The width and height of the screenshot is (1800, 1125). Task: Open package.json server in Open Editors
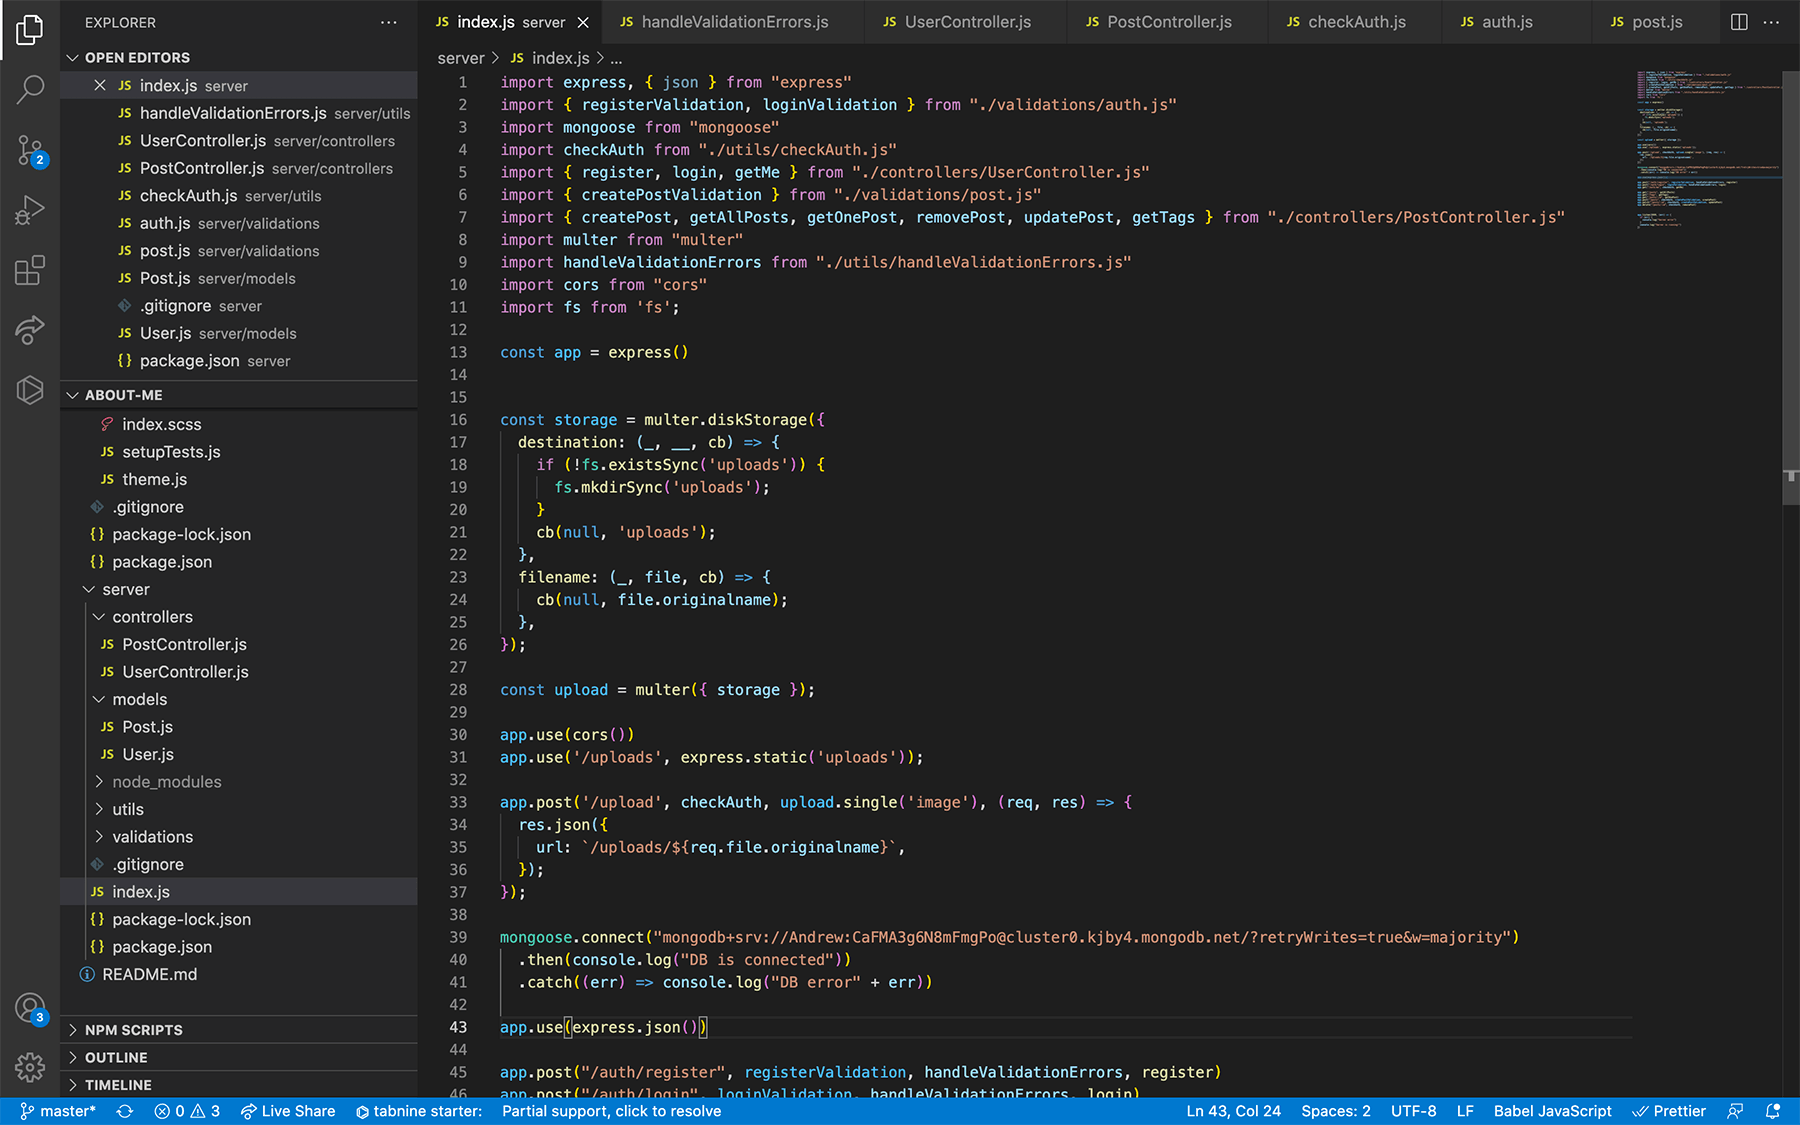pyautogui.click(x=238, y=361)
